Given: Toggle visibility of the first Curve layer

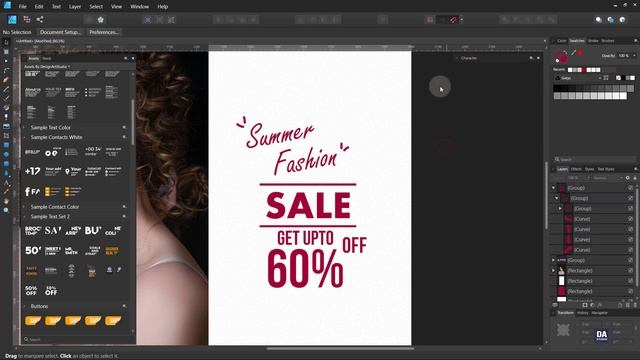Looking at the screenshot, I should (630, 219).
